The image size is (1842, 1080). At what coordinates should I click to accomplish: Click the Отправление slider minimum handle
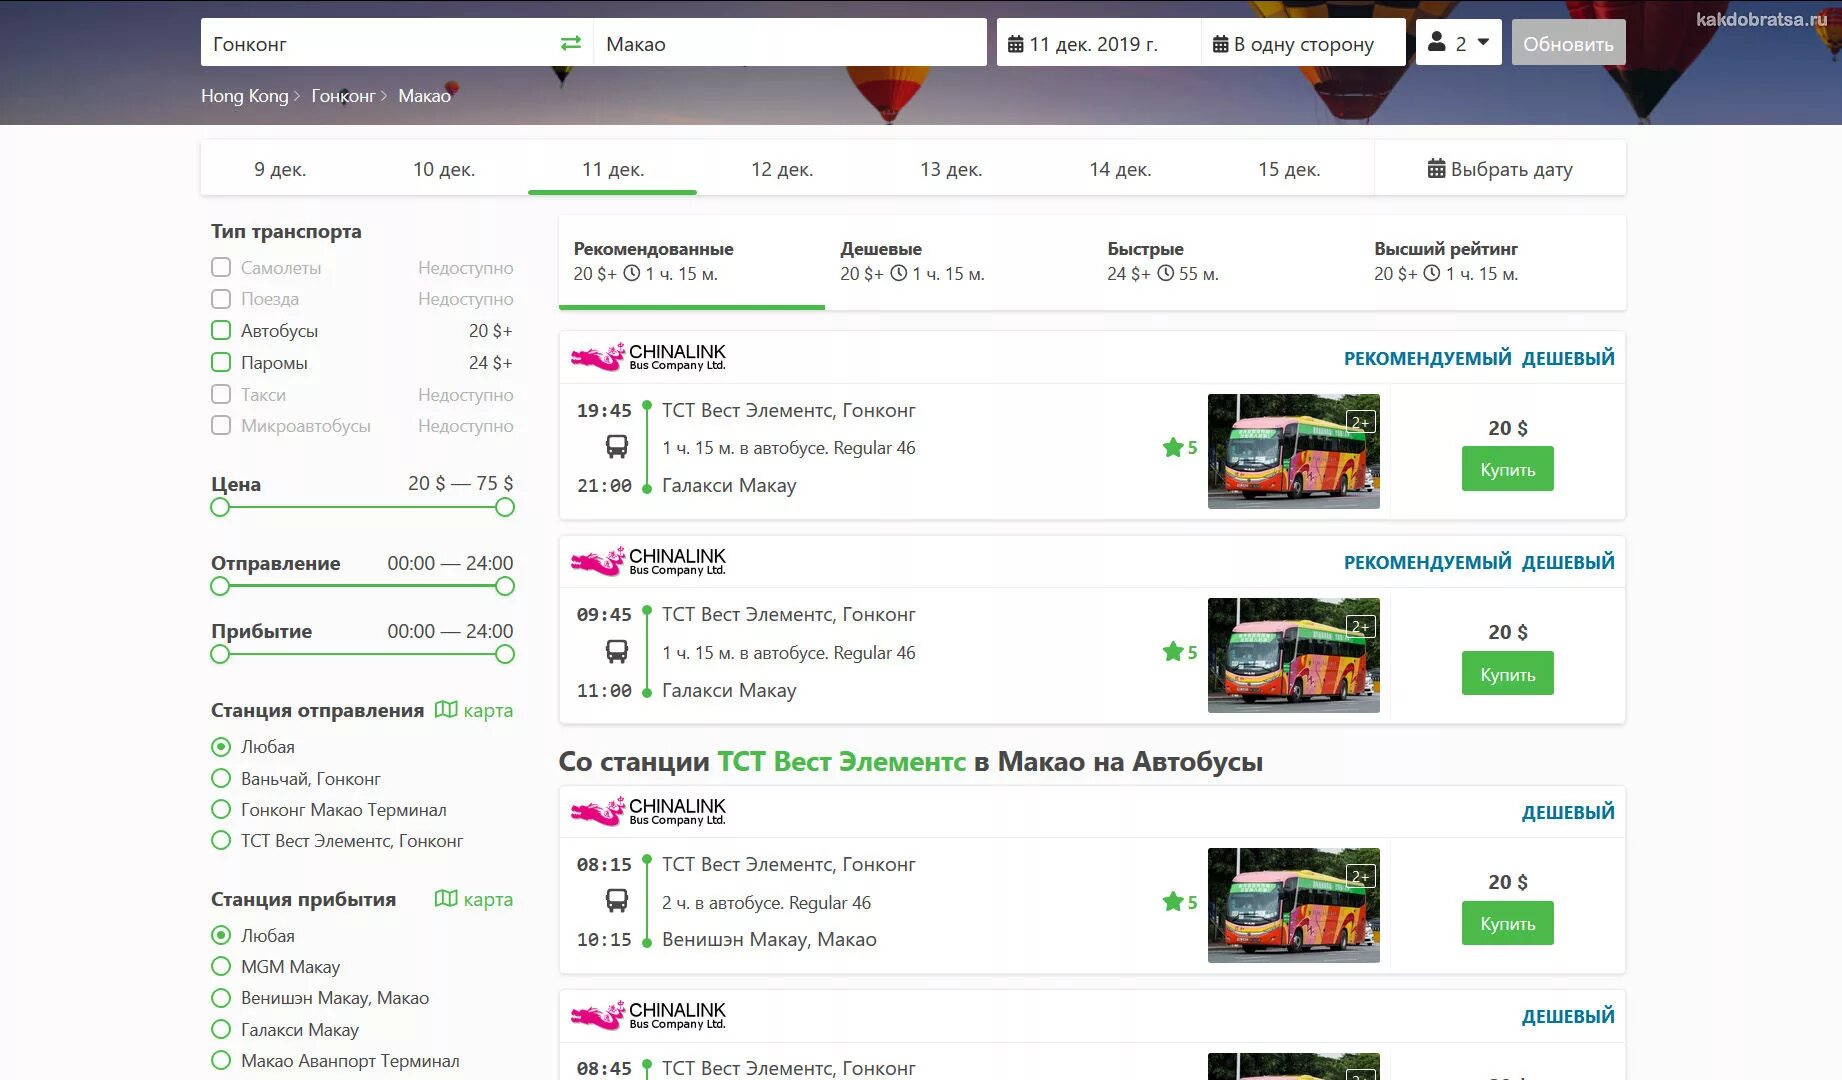point(220,586)
